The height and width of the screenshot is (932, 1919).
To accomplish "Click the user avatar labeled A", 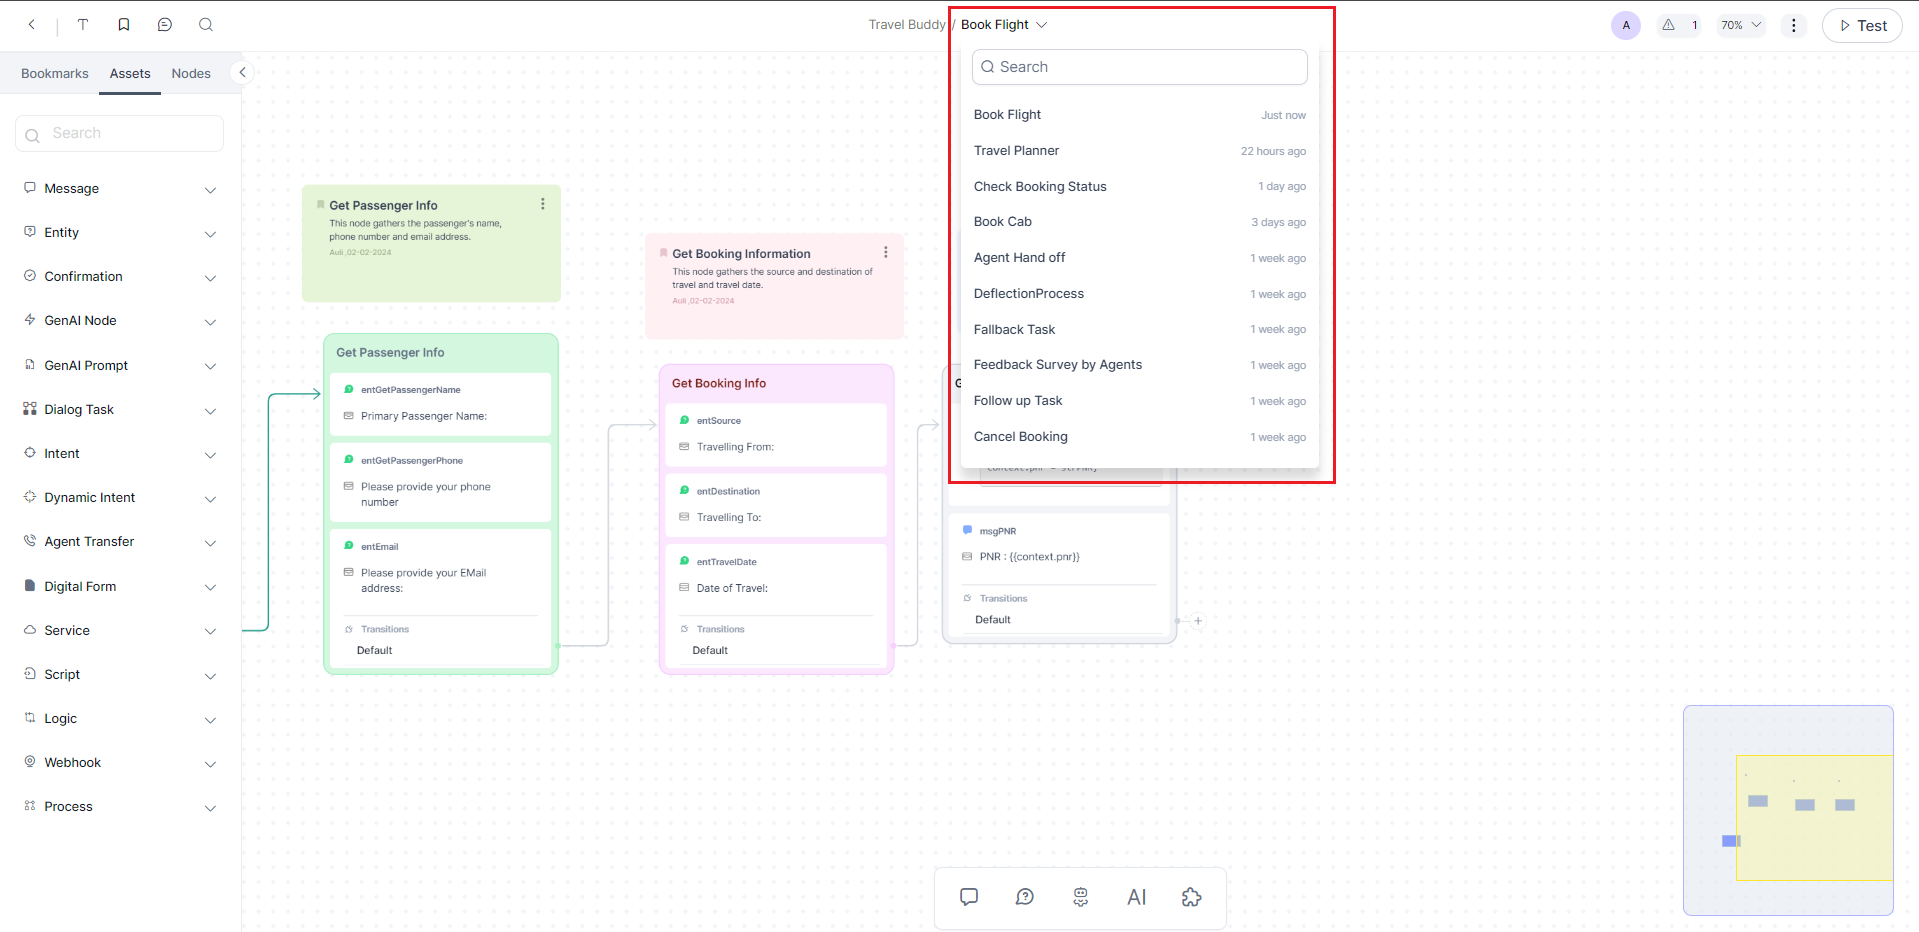I will pyautogui.click(x=1626, y=25).
